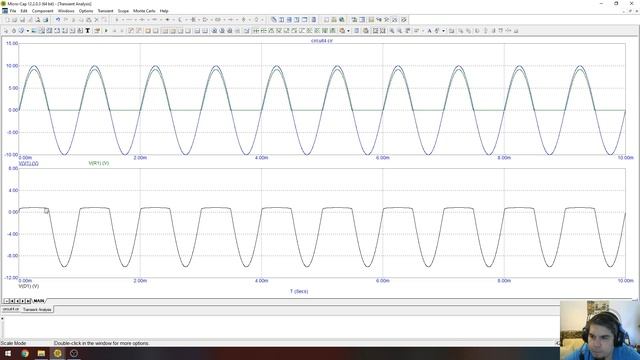Image resolution: width=640 pixels, height=360 pixels.
Task: Click the letter A font icon
Action: tap(429, 31)
